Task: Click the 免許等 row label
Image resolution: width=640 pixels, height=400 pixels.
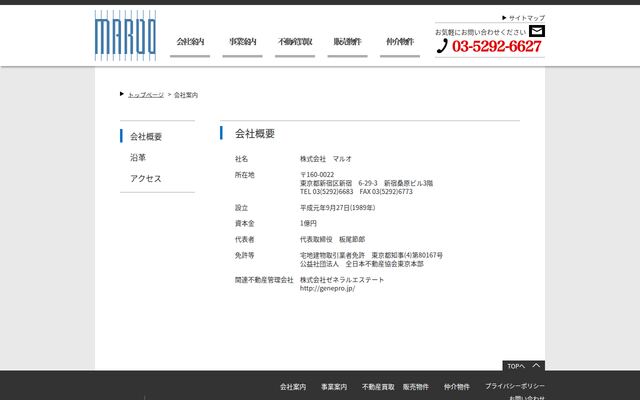Action: (244, 255)
